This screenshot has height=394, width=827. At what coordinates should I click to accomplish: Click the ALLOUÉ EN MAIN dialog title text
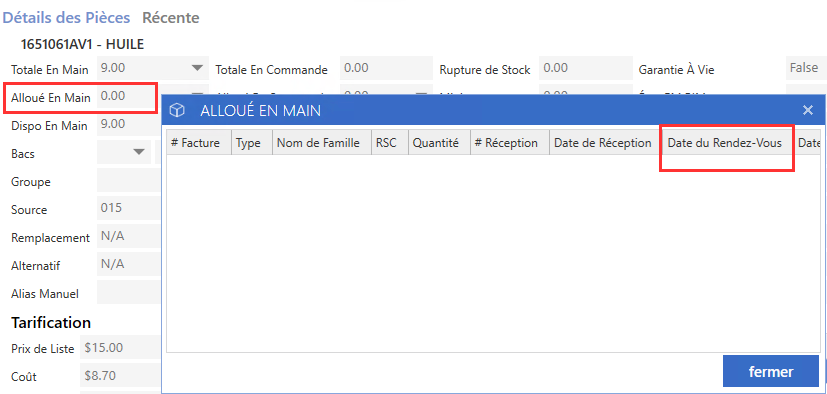tap(261, 110)
